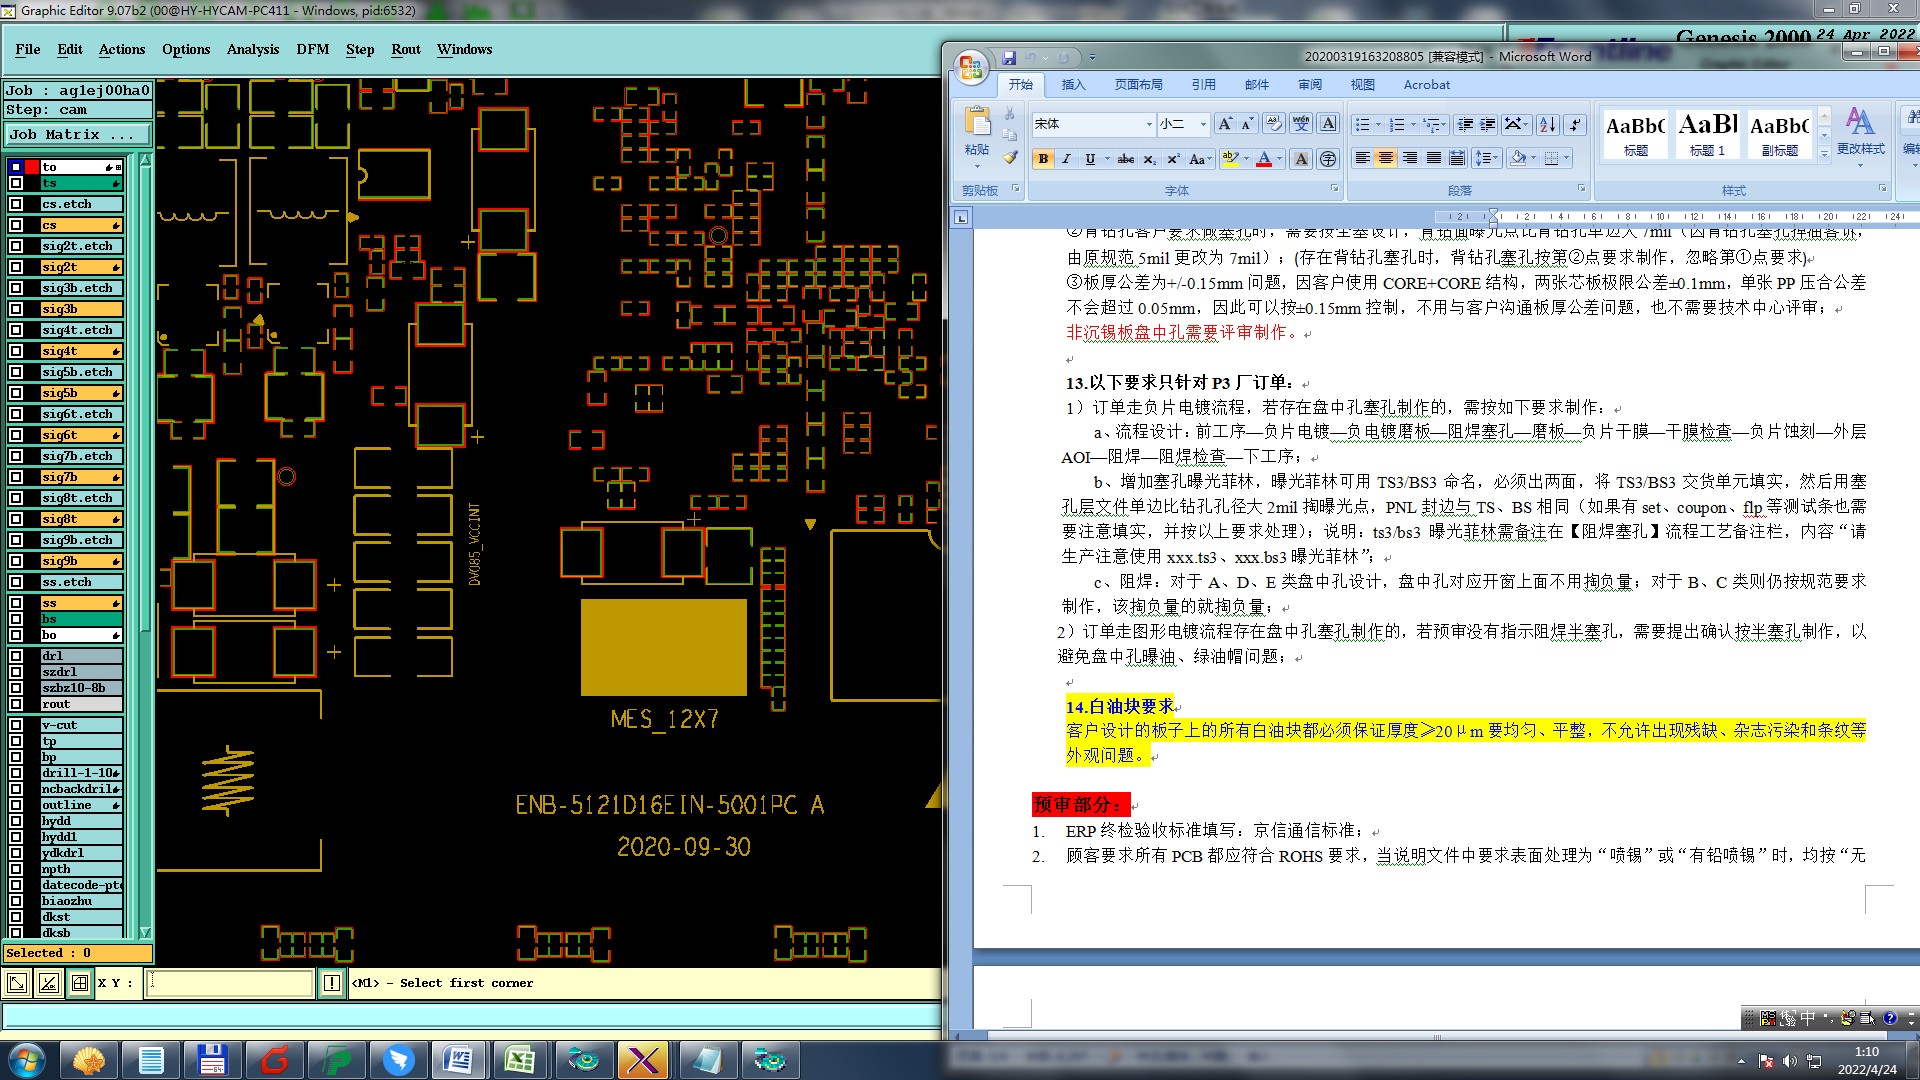The height and width of the screenshot is (1080, 1920).
Task: Switch to the 页面布局 ribbon tab
Action: (x=1138, y=85)
